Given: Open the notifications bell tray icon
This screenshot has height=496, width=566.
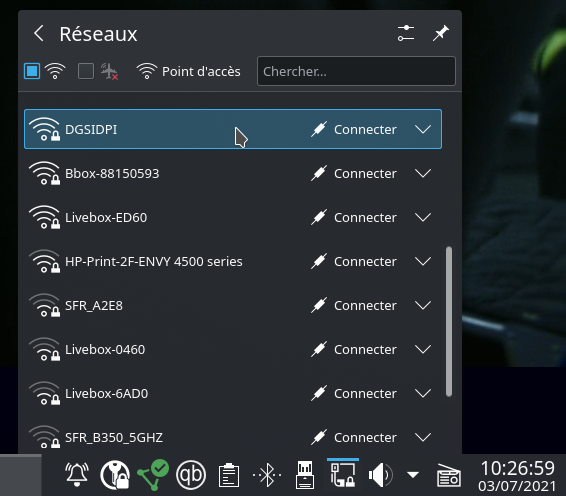Looking at the screenshot, I should coord(77,475).
